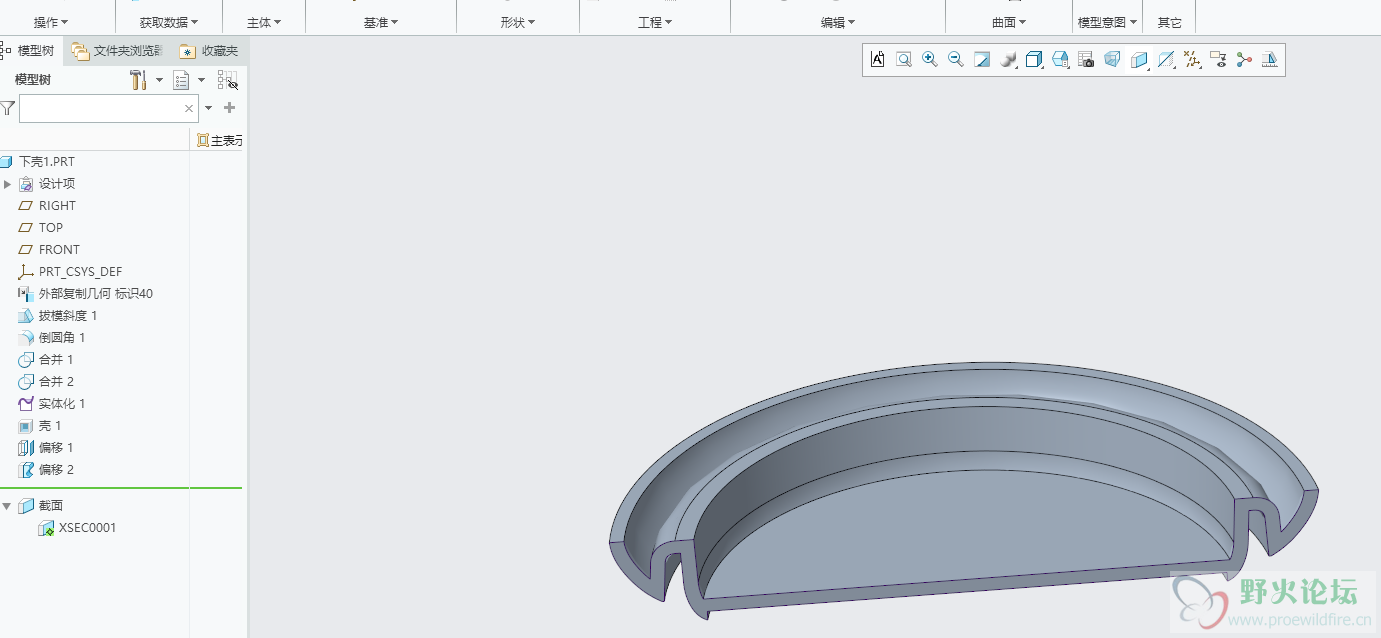Image resolution: width=1381 pixels, height=638 pixels.
Task: Click the Repaint screen icon
Action: (x=982, y=60)
